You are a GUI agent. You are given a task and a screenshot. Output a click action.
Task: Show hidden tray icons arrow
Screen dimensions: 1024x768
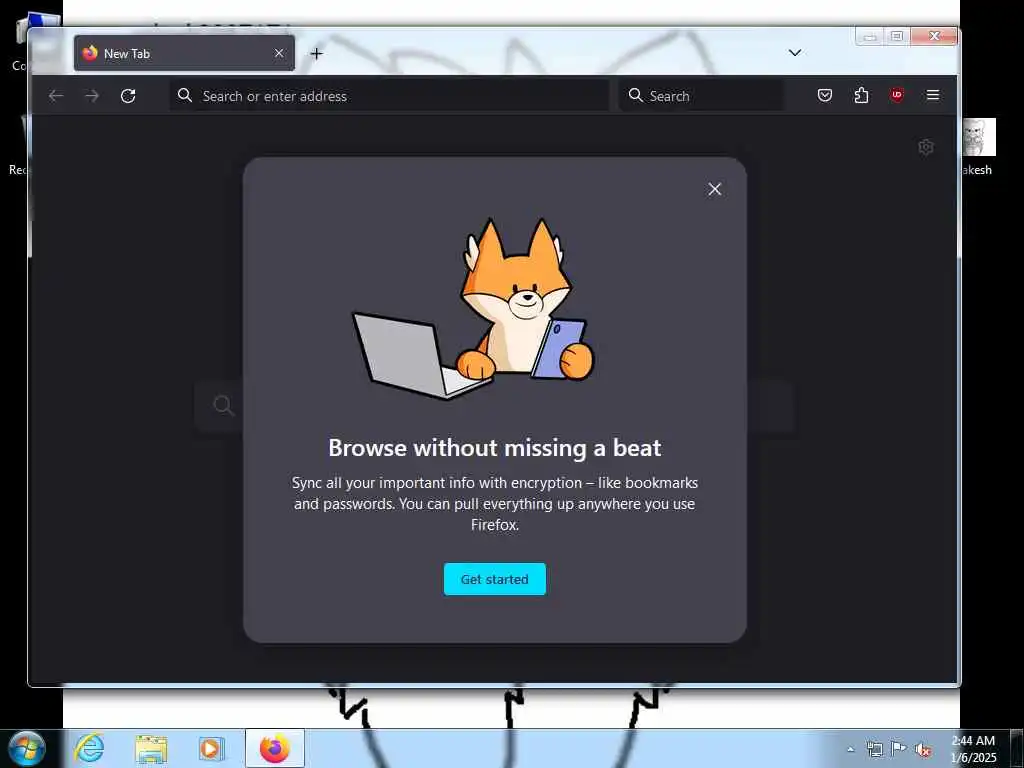click(850, 750)
